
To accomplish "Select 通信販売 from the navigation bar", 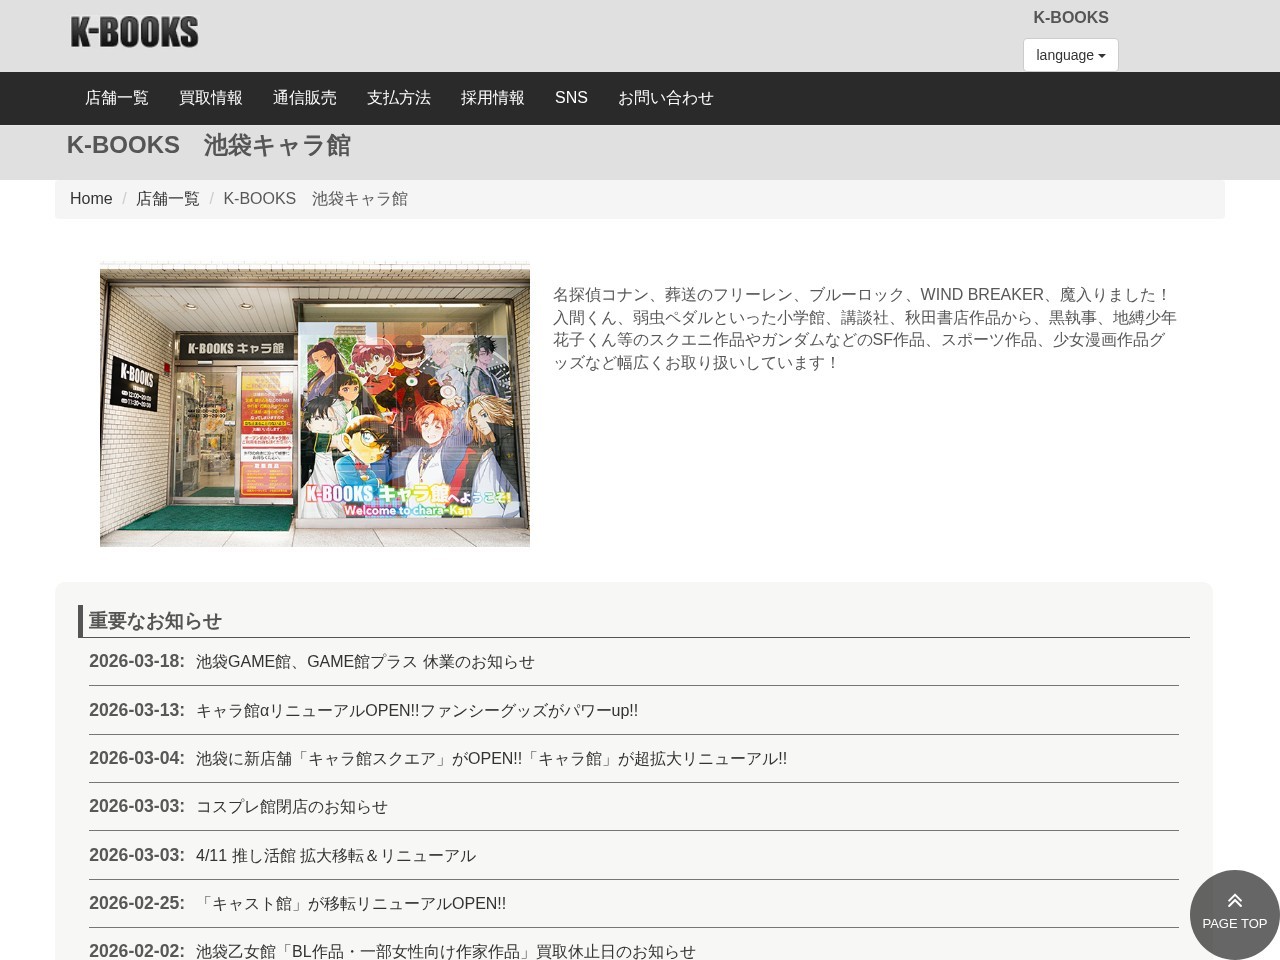I will click(x=304, y=97).
